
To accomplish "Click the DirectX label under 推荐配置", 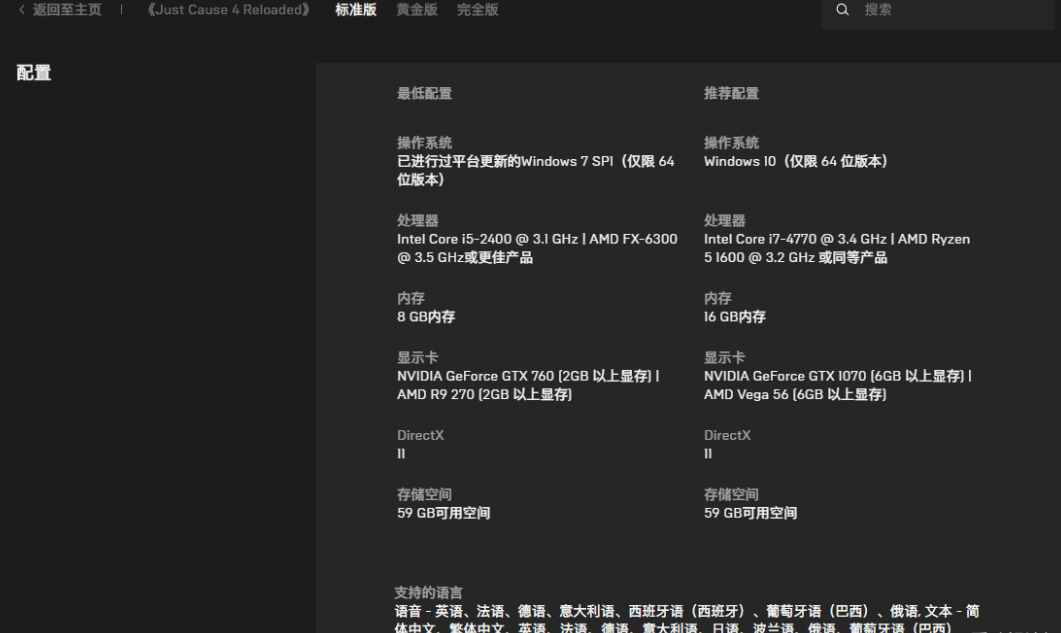I will point(727,435).
